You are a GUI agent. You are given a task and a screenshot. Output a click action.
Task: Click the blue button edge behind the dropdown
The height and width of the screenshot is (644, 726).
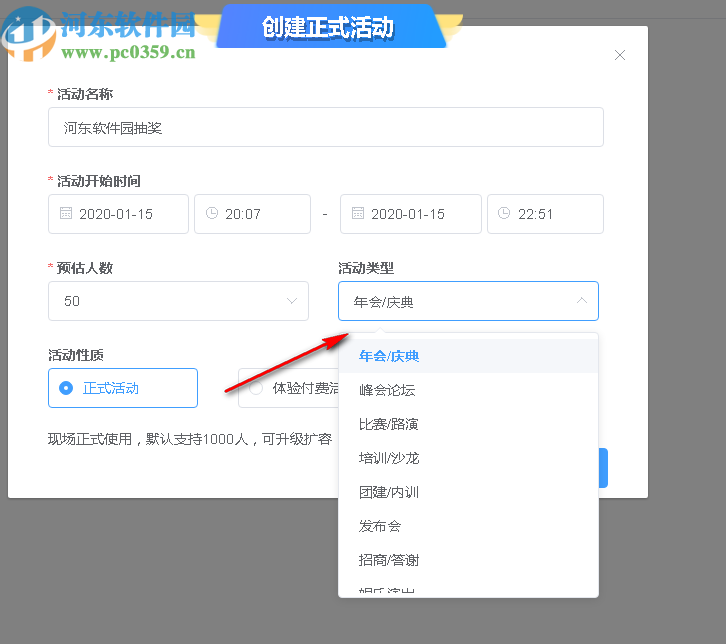click(x=603, y=468)
